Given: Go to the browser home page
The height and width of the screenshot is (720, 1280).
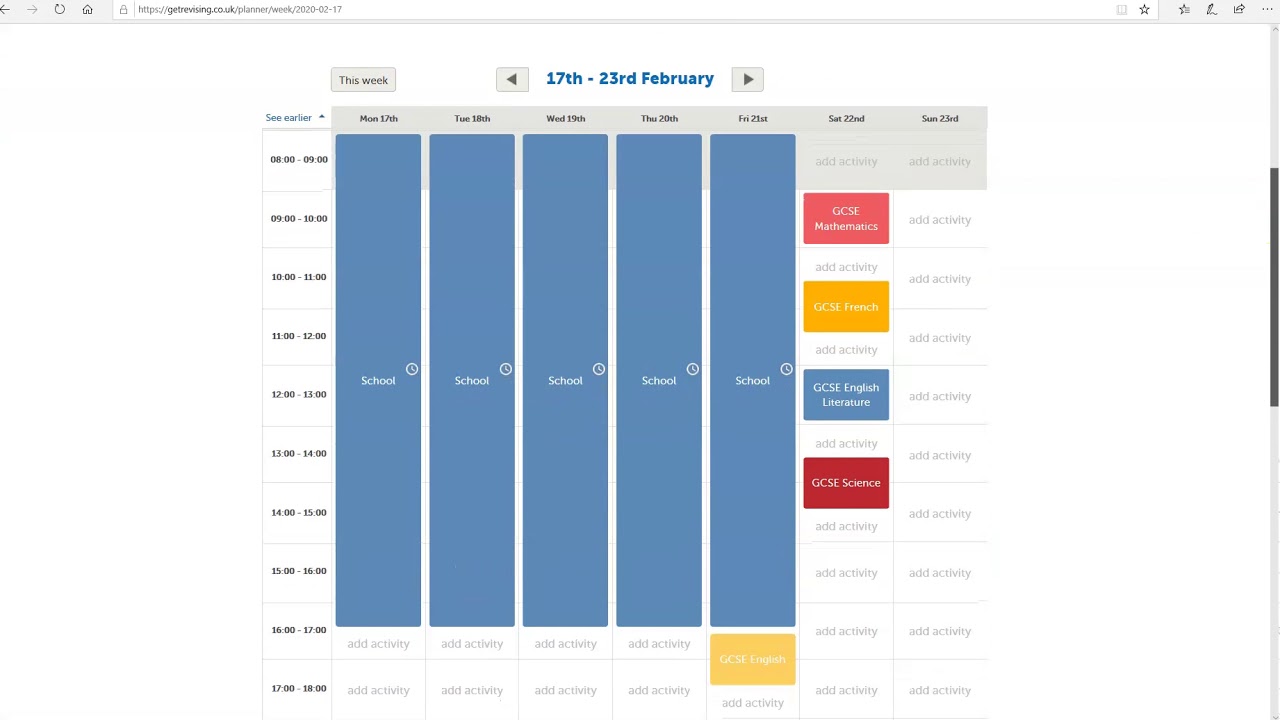Looking at the screenshot, I should 87,9.
